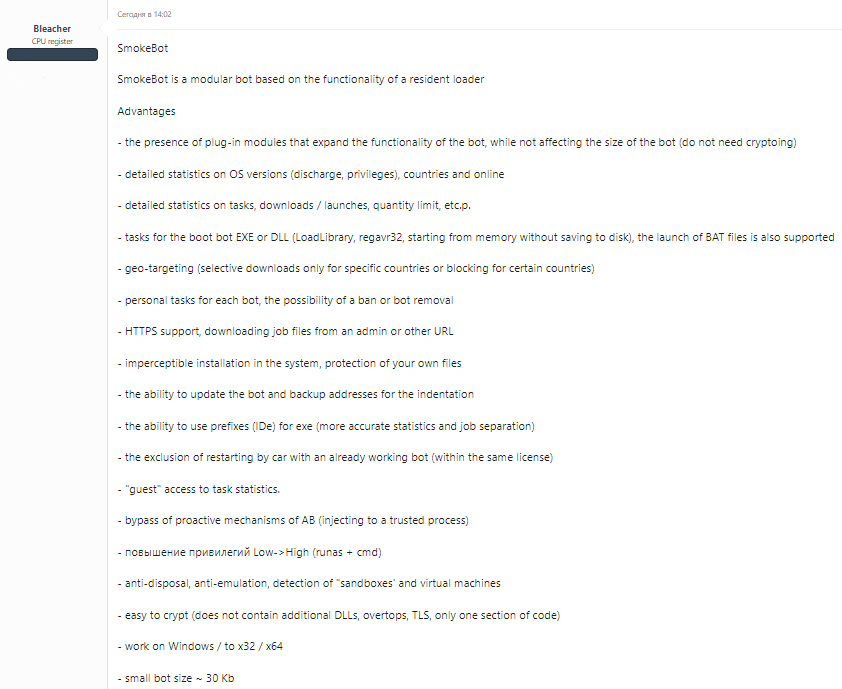Click the SmokeBot heading line

tap(143, 48)
